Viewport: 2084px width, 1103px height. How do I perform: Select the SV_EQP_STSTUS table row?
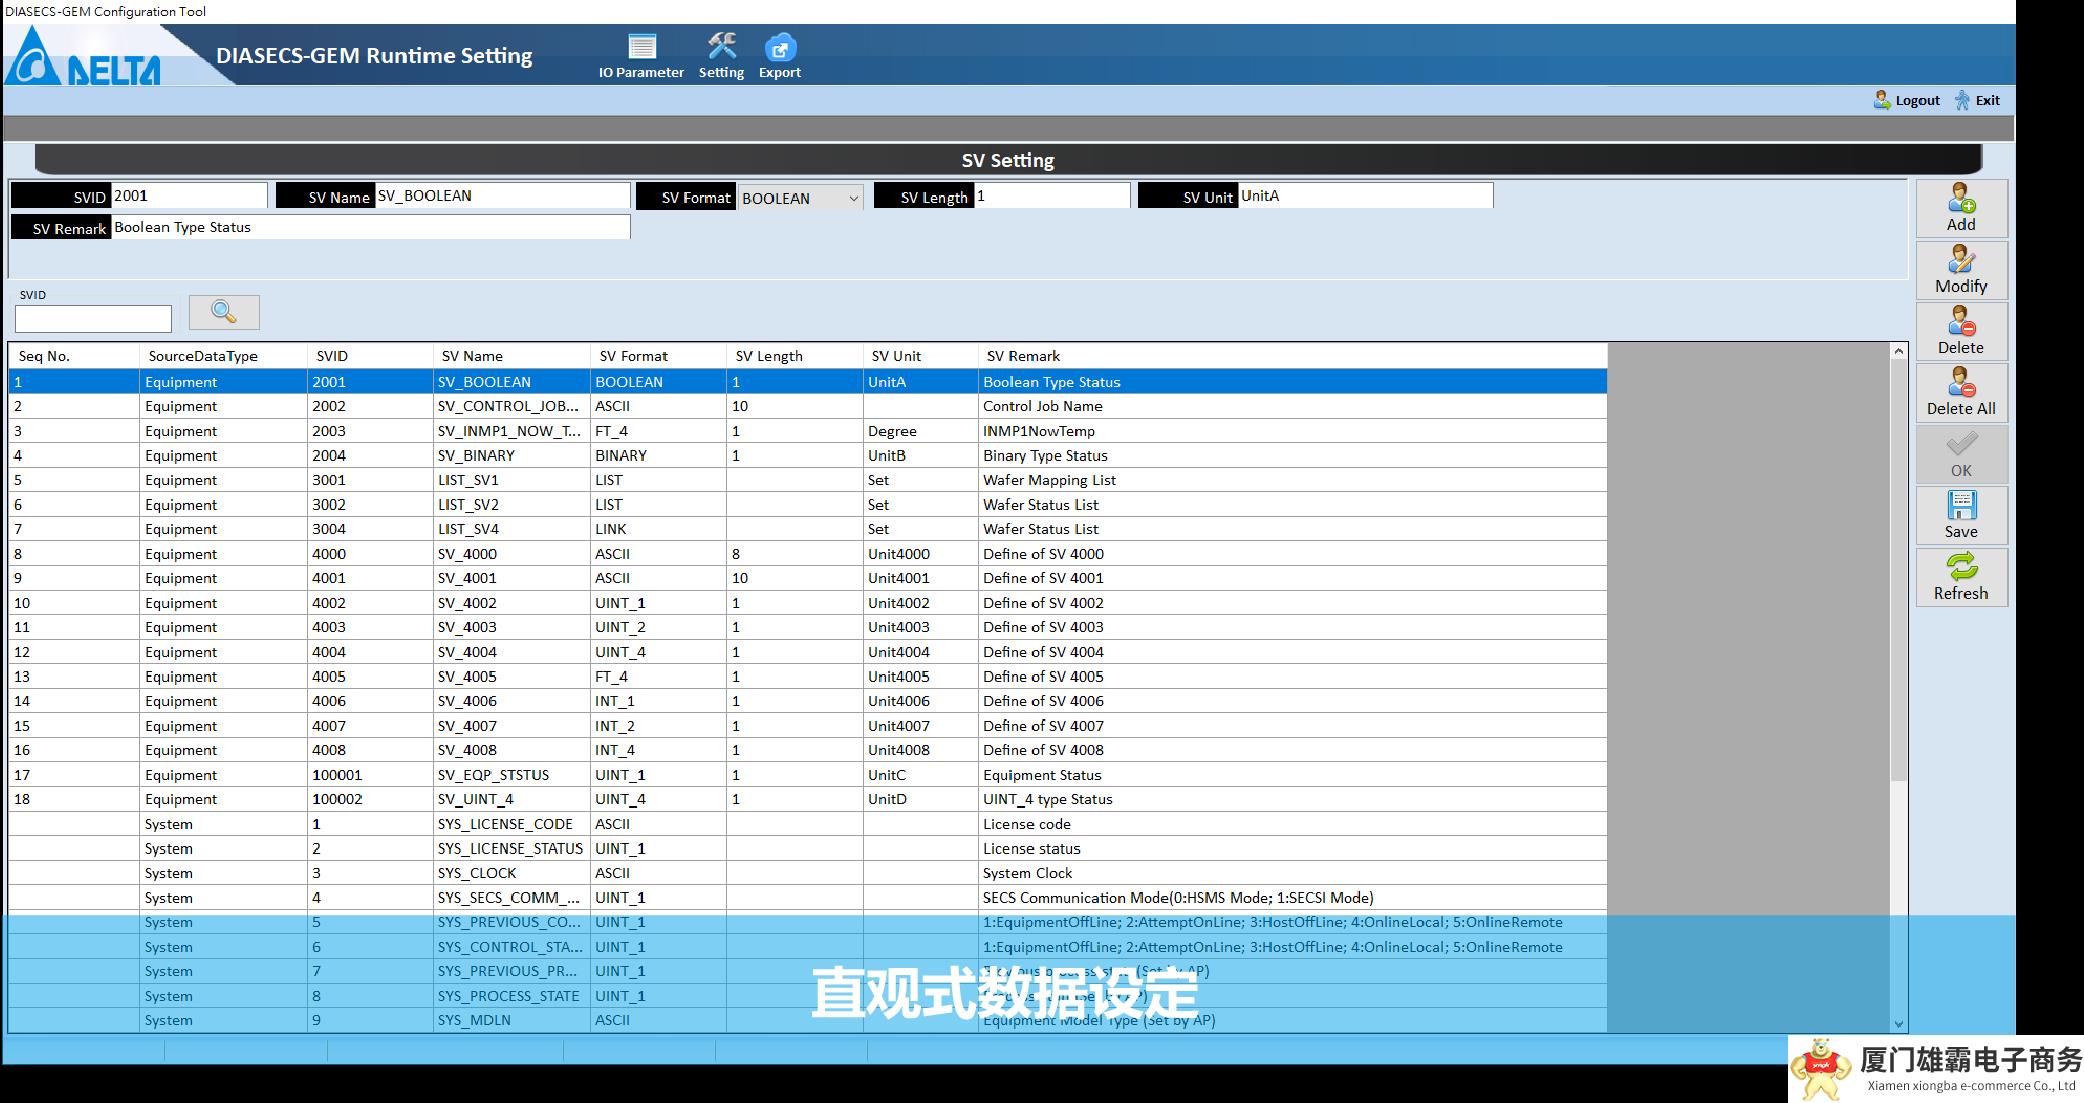[x=493, y=775]
